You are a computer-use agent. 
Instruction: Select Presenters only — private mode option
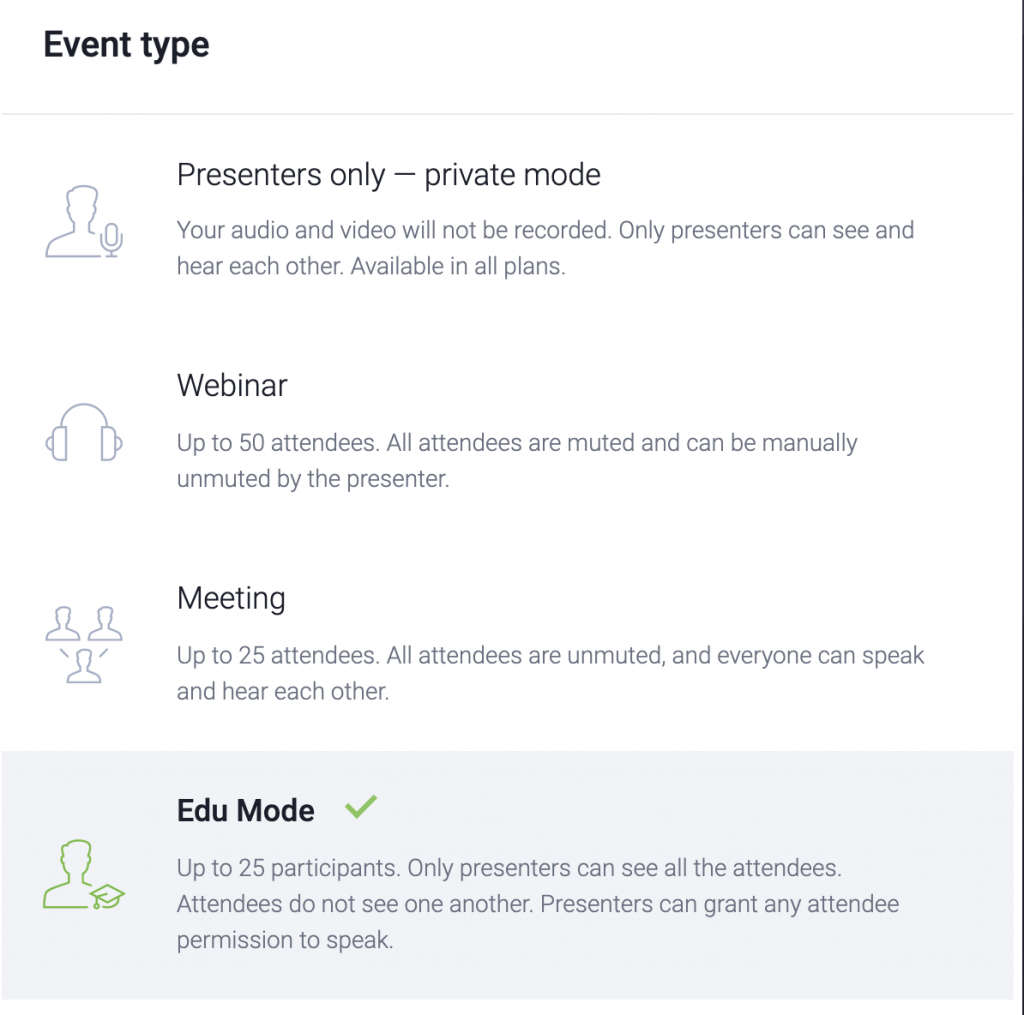pyautogui.click(x=389, y=175)
